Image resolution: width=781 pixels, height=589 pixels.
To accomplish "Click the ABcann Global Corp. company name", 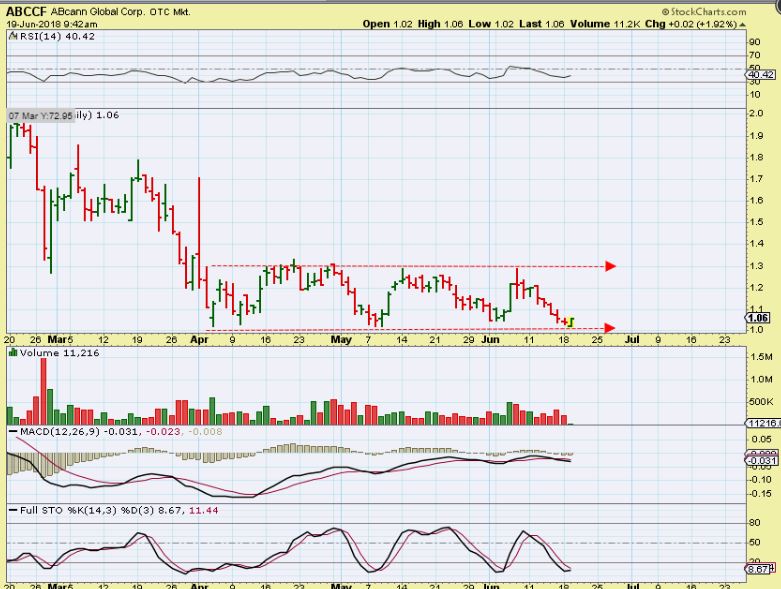I will point(98,11).
